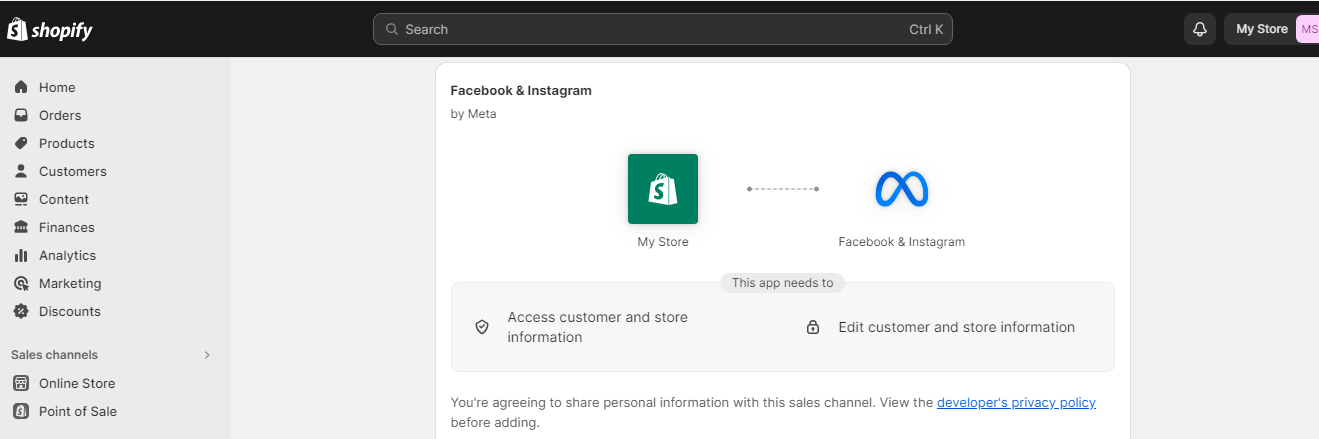1319x439 pixels.
Task: Click the Point of Sale icon
Action: point(21,411)
